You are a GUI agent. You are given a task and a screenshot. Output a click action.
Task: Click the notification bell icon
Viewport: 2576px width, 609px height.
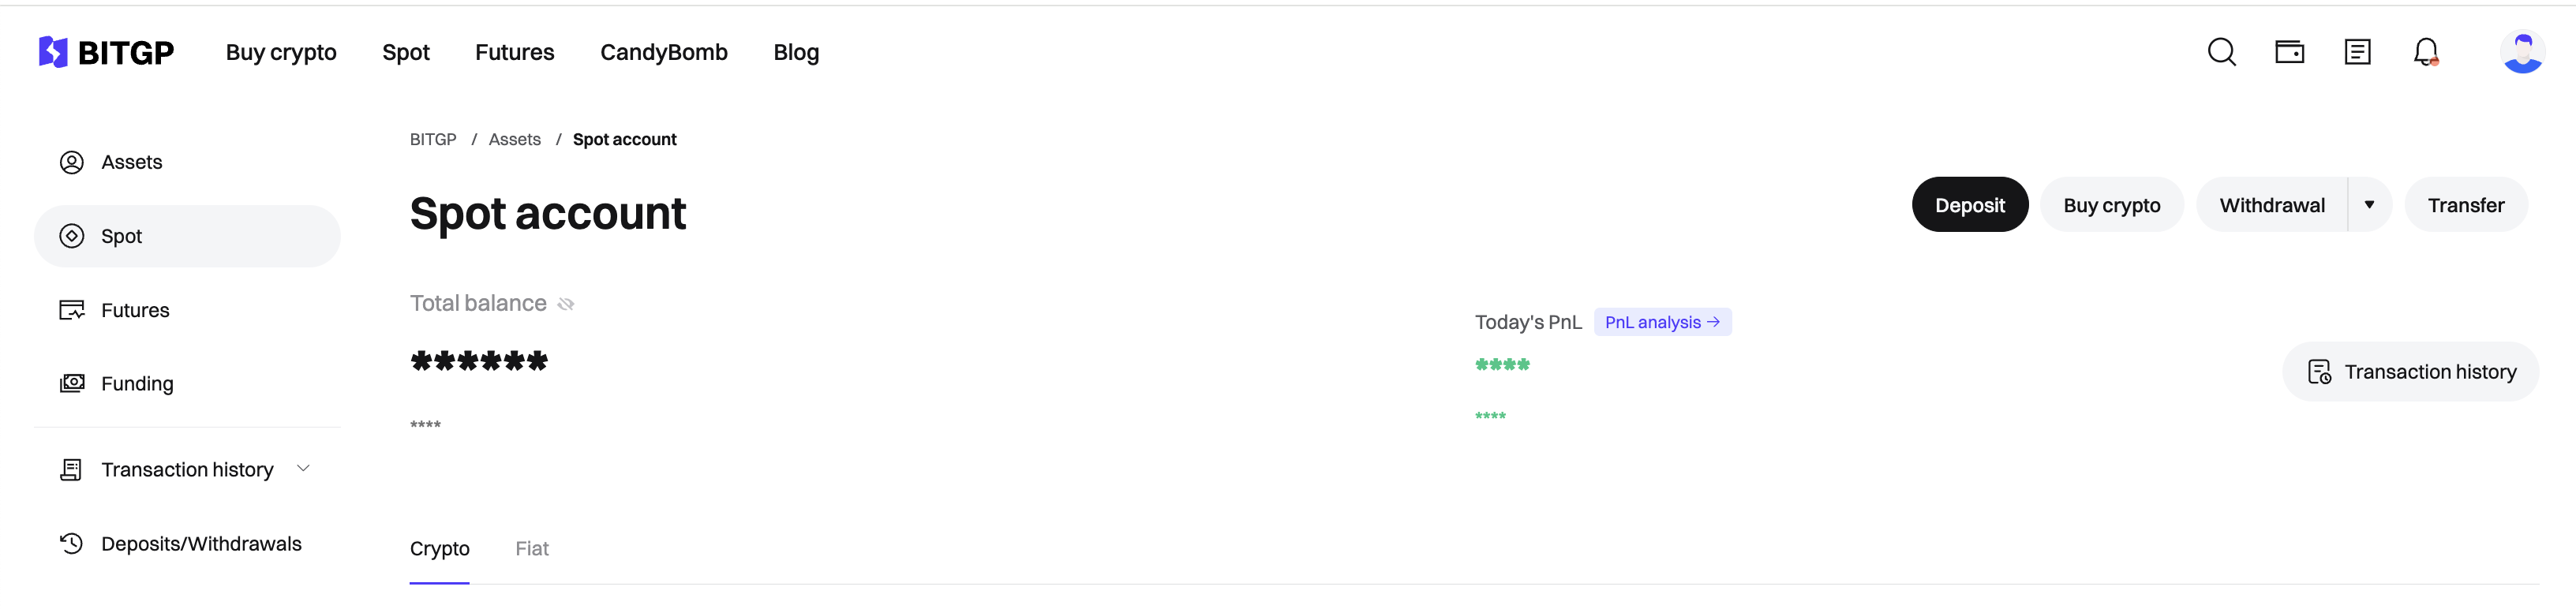pos(2425,51)
